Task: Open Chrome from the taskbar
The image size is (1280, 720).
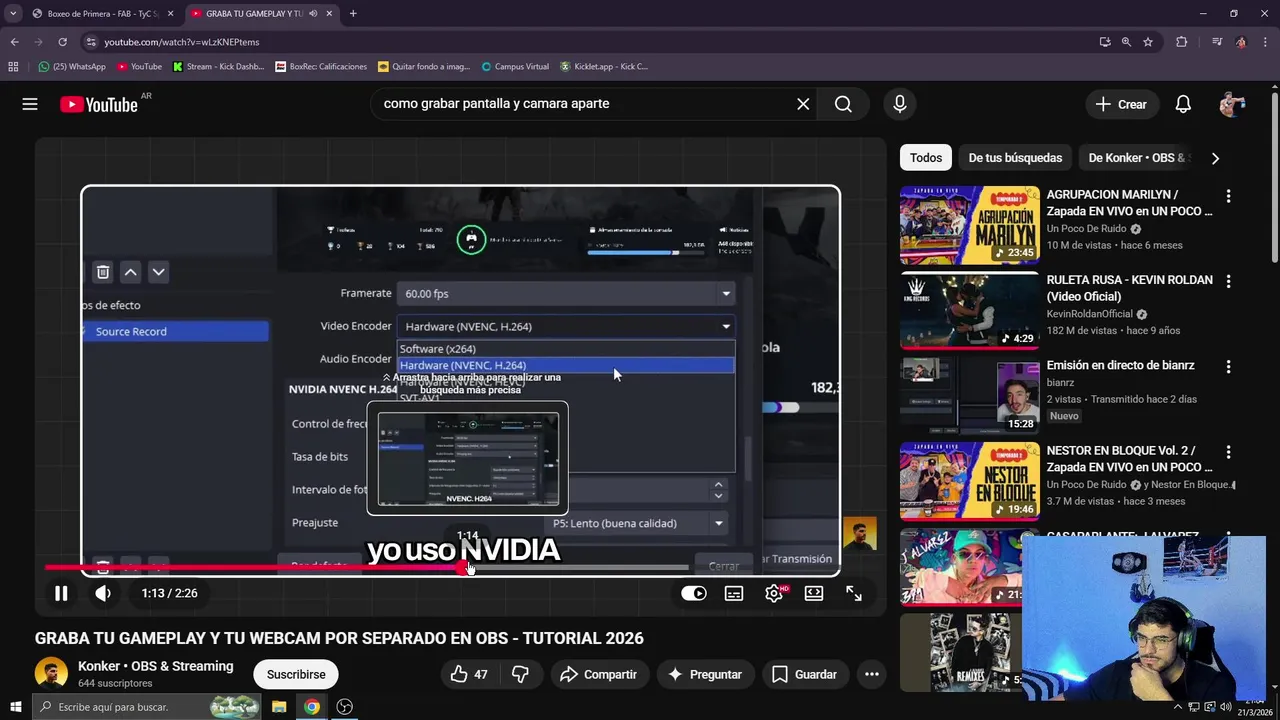Action: [x=312, y=707]
